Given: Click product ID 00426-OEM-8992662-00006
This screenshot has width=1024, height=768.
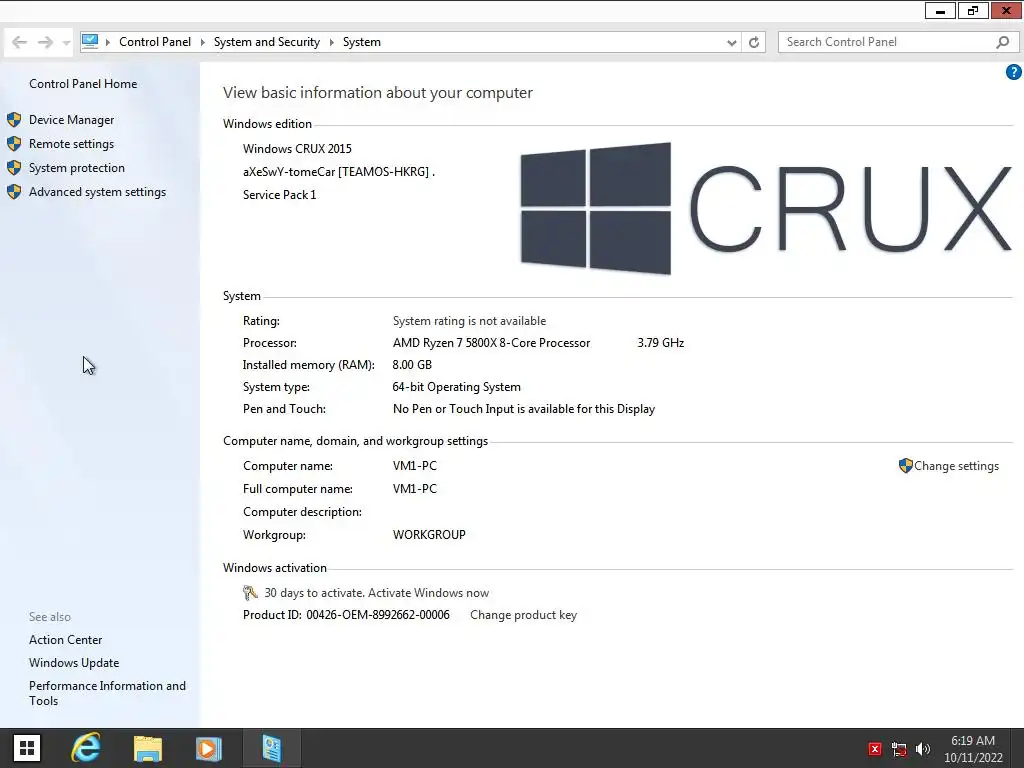Looking at the screenshot, I should (377, 615).
